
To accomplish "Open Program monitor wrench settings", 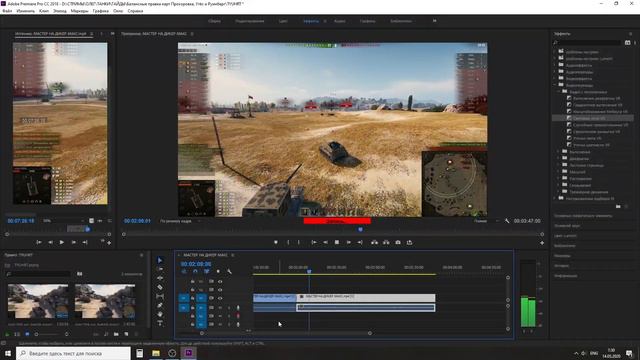I will coord(507,221).
